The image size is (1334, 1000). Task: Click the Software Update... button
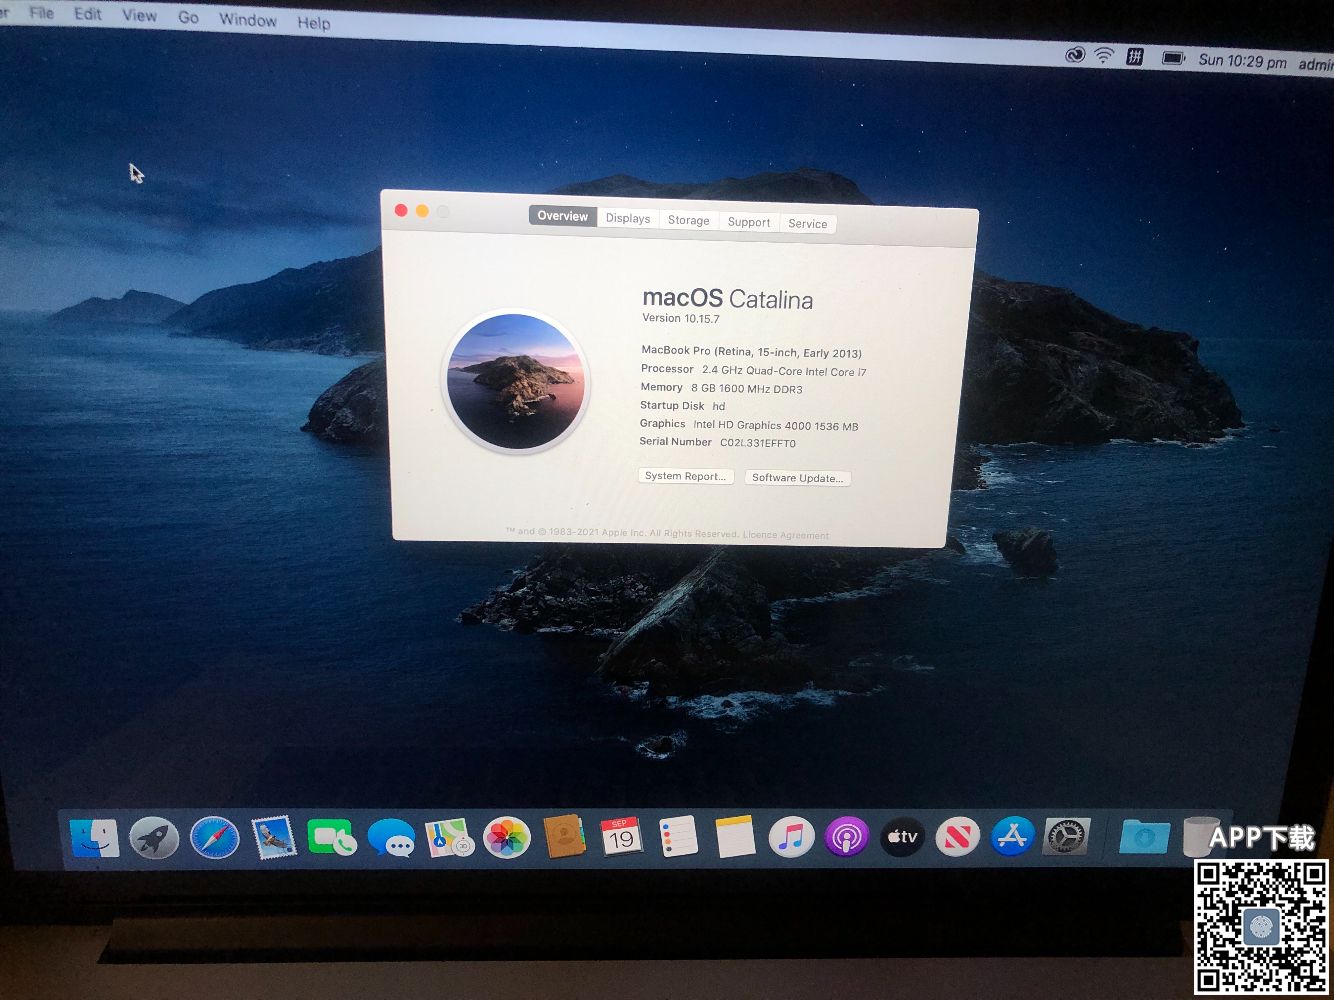(798, 478)
